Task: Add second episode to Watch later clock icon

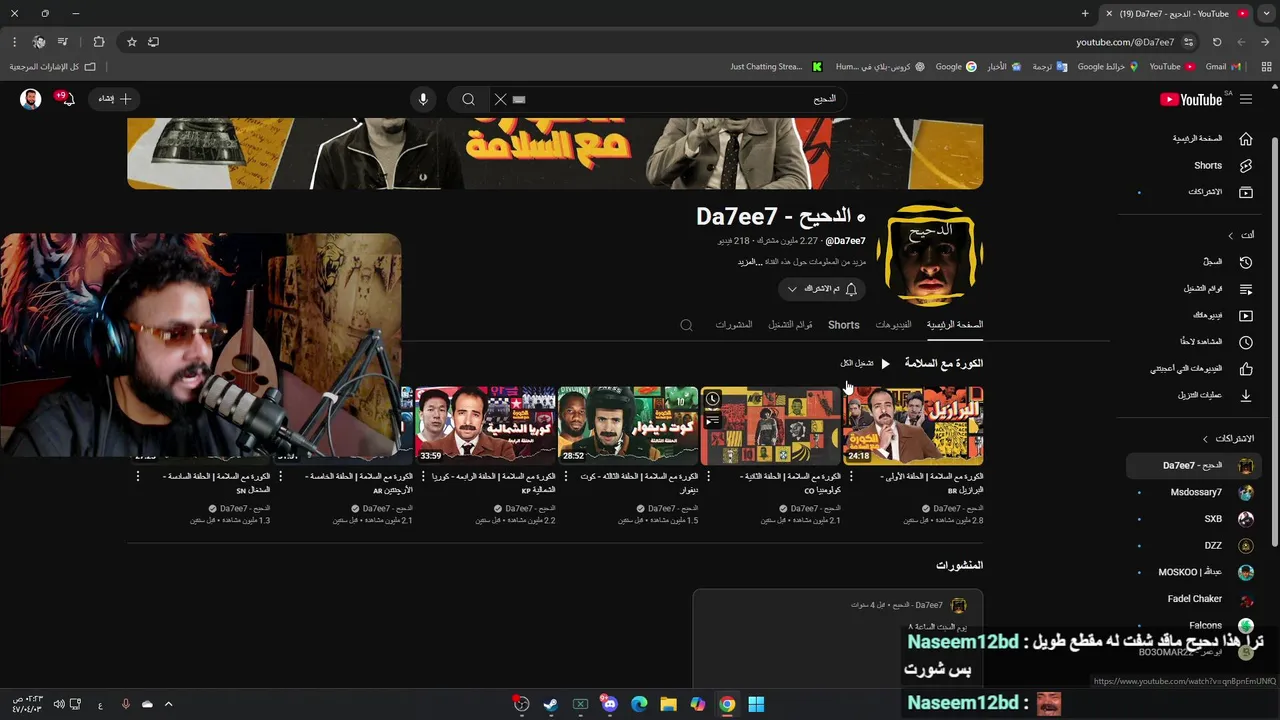Action: tap(712, 399)
